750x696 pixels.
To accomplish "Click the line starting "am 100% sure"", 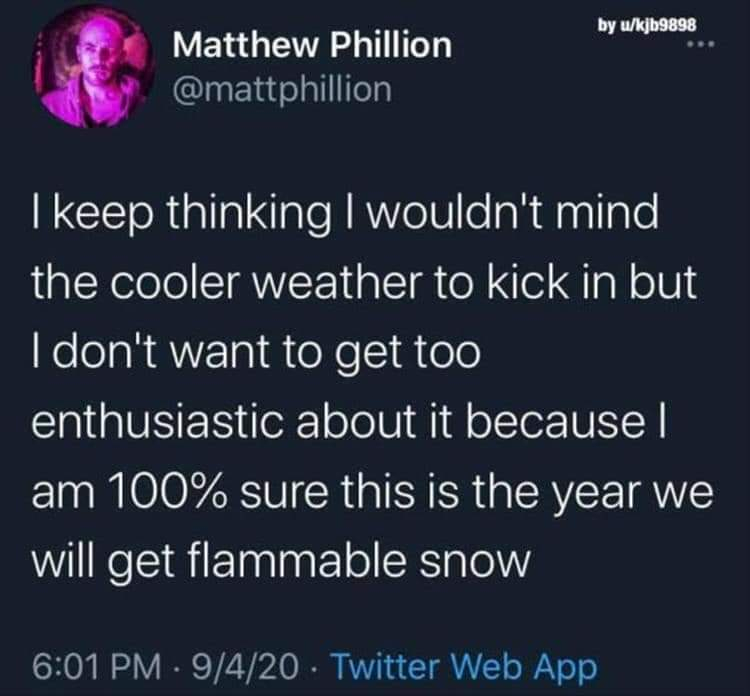I will 372,491.
